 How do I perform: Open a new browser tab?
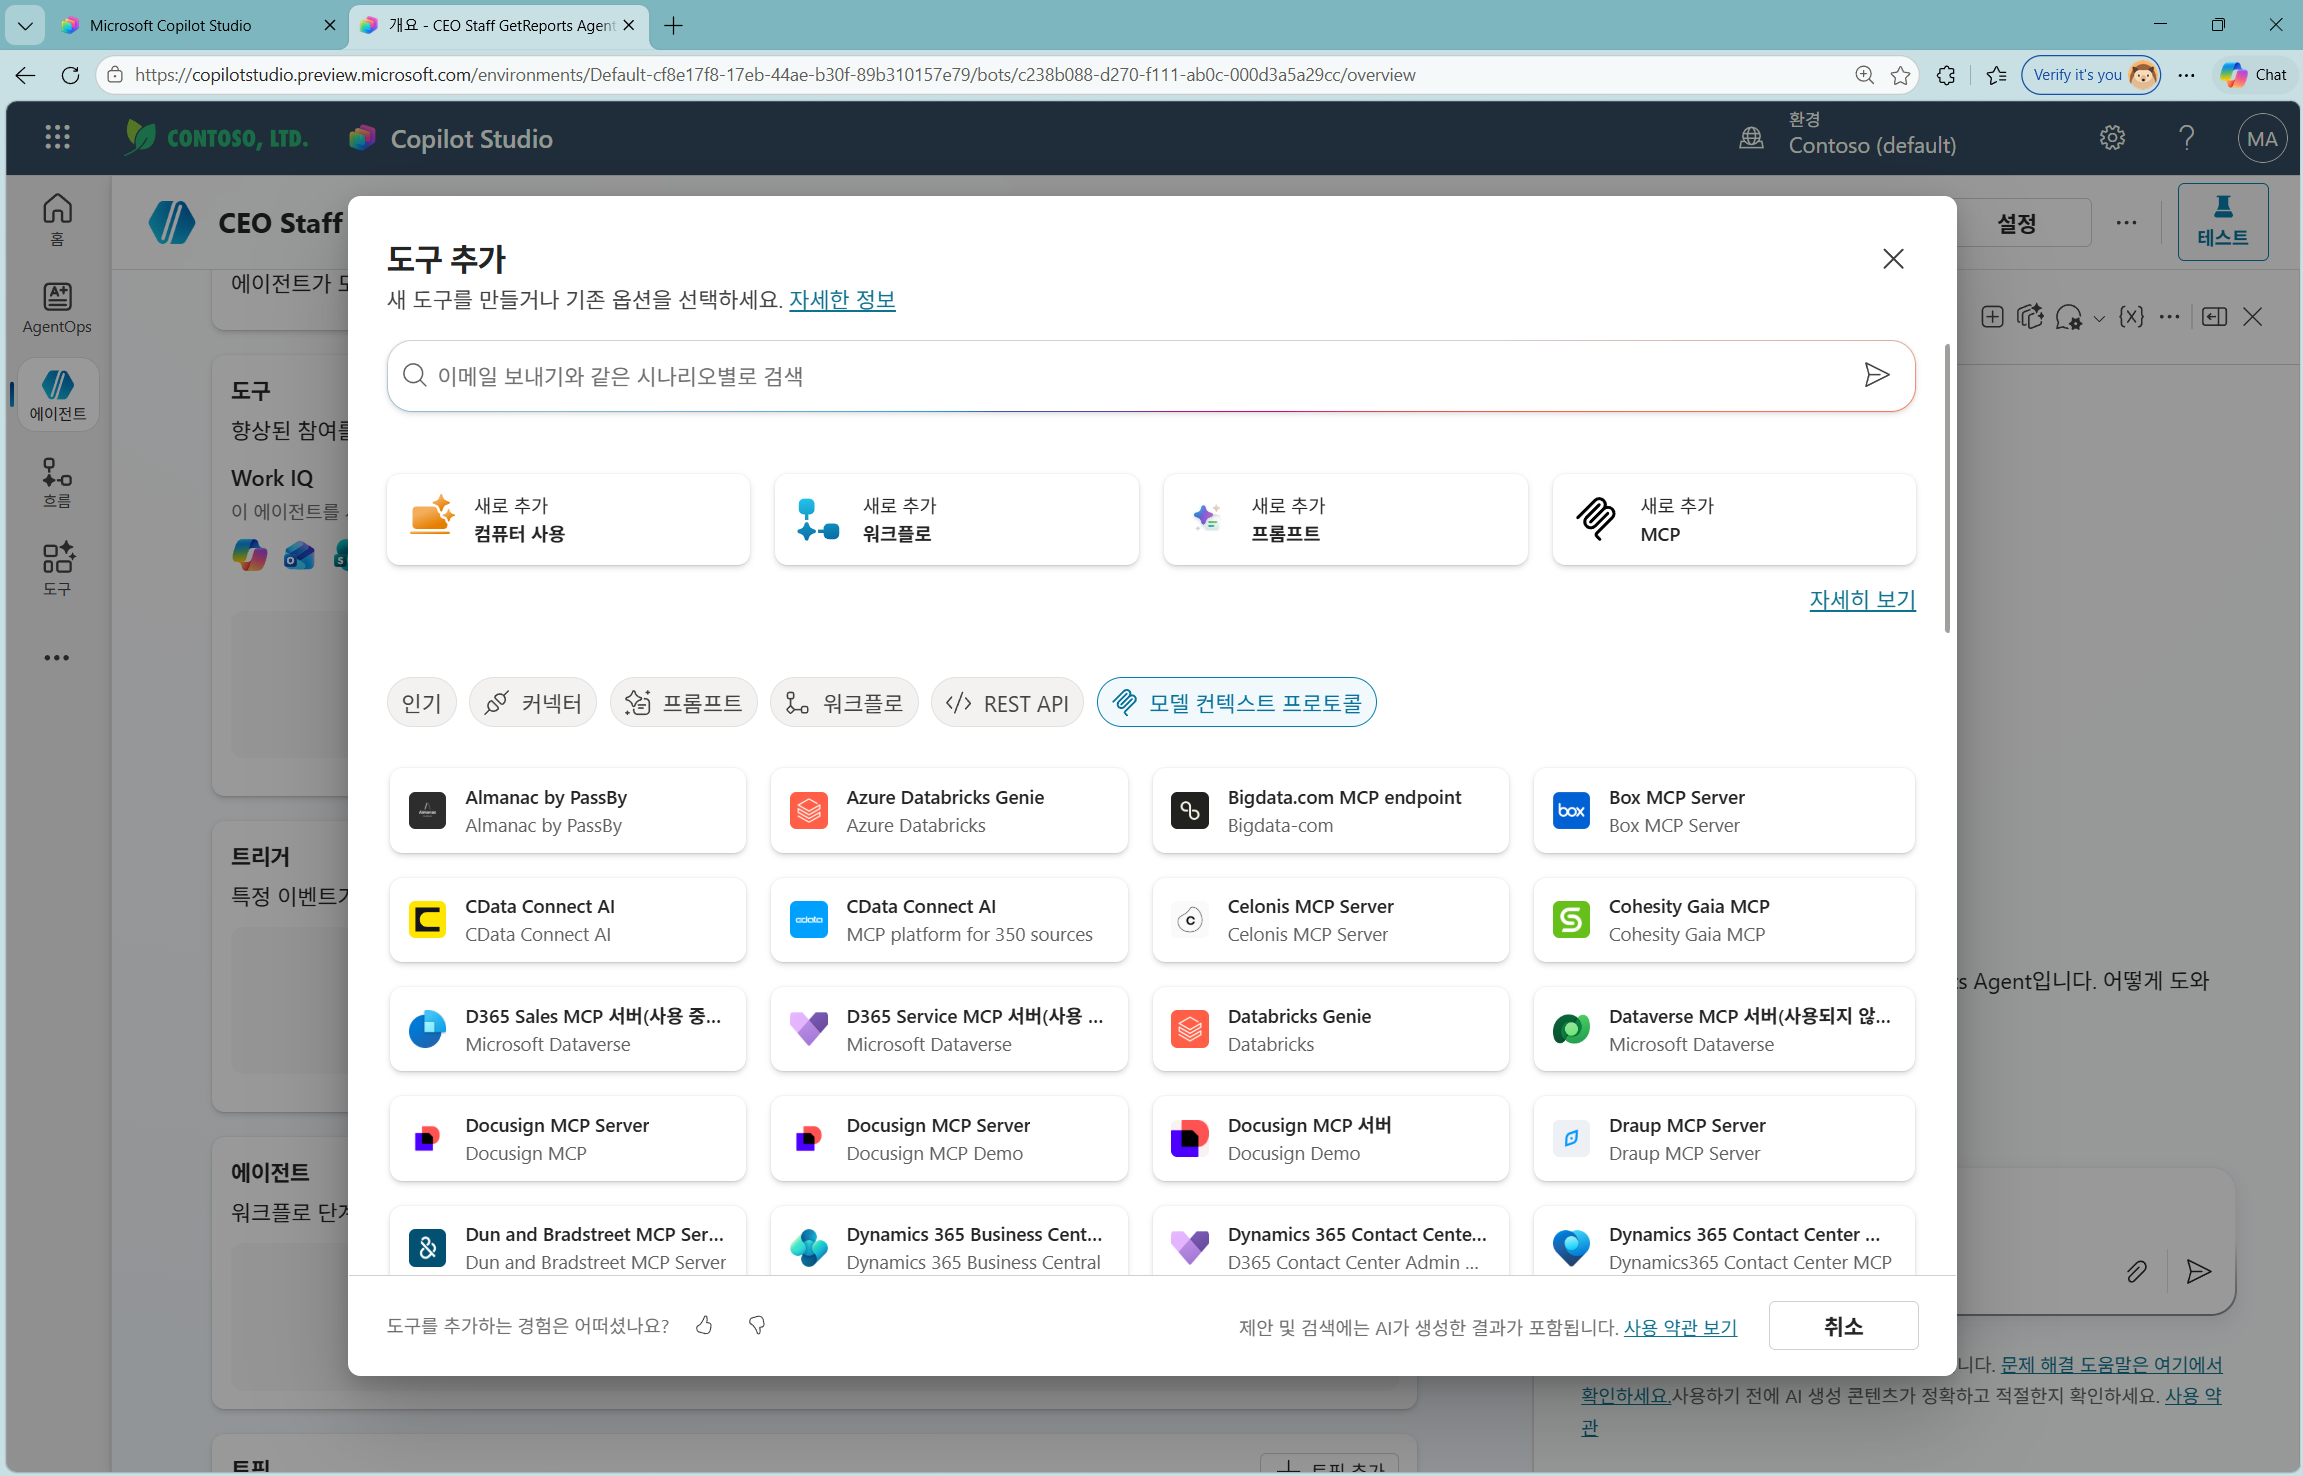[x=674, y=26]
